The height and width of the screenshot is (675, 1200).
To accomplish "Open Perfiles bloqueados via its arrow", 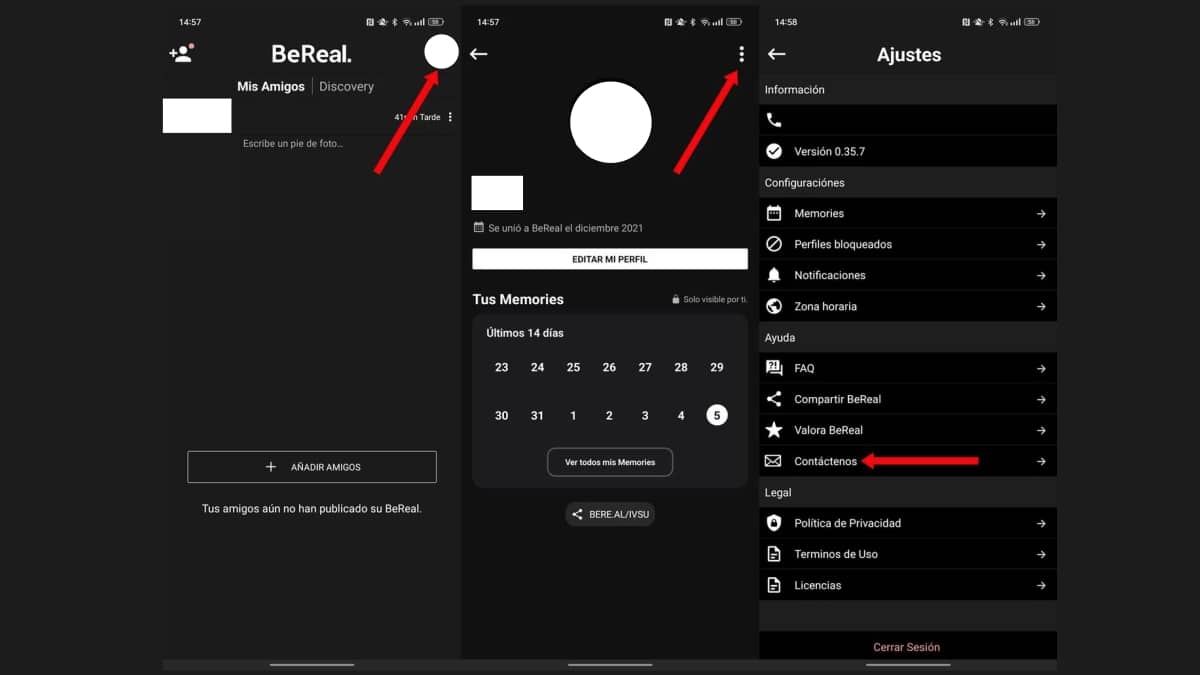I will [x=1041, y=244].
